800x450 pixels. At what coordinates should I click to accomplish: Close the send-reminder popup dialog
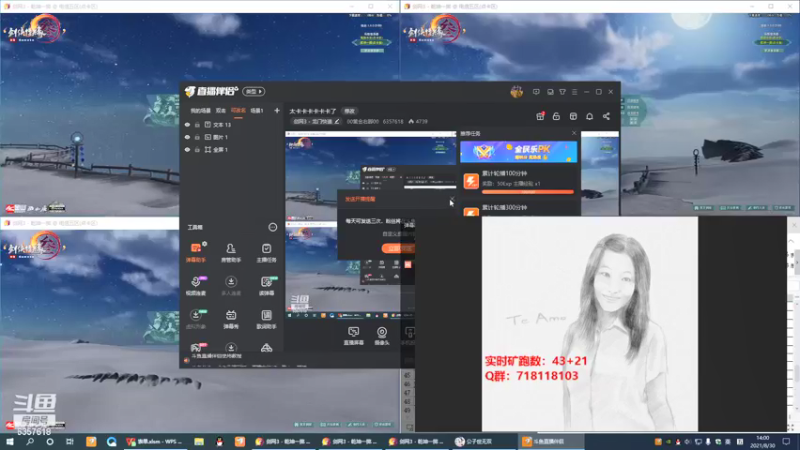coord(452,198)
